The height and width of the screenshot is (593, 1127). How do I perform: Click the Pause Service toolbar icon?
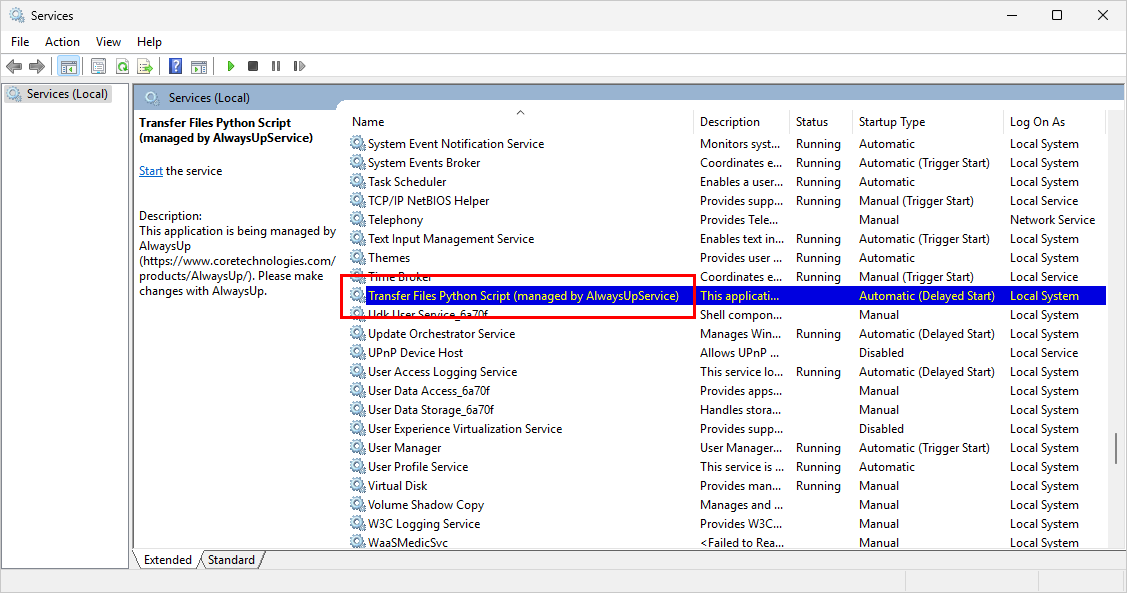coord(275,66)
